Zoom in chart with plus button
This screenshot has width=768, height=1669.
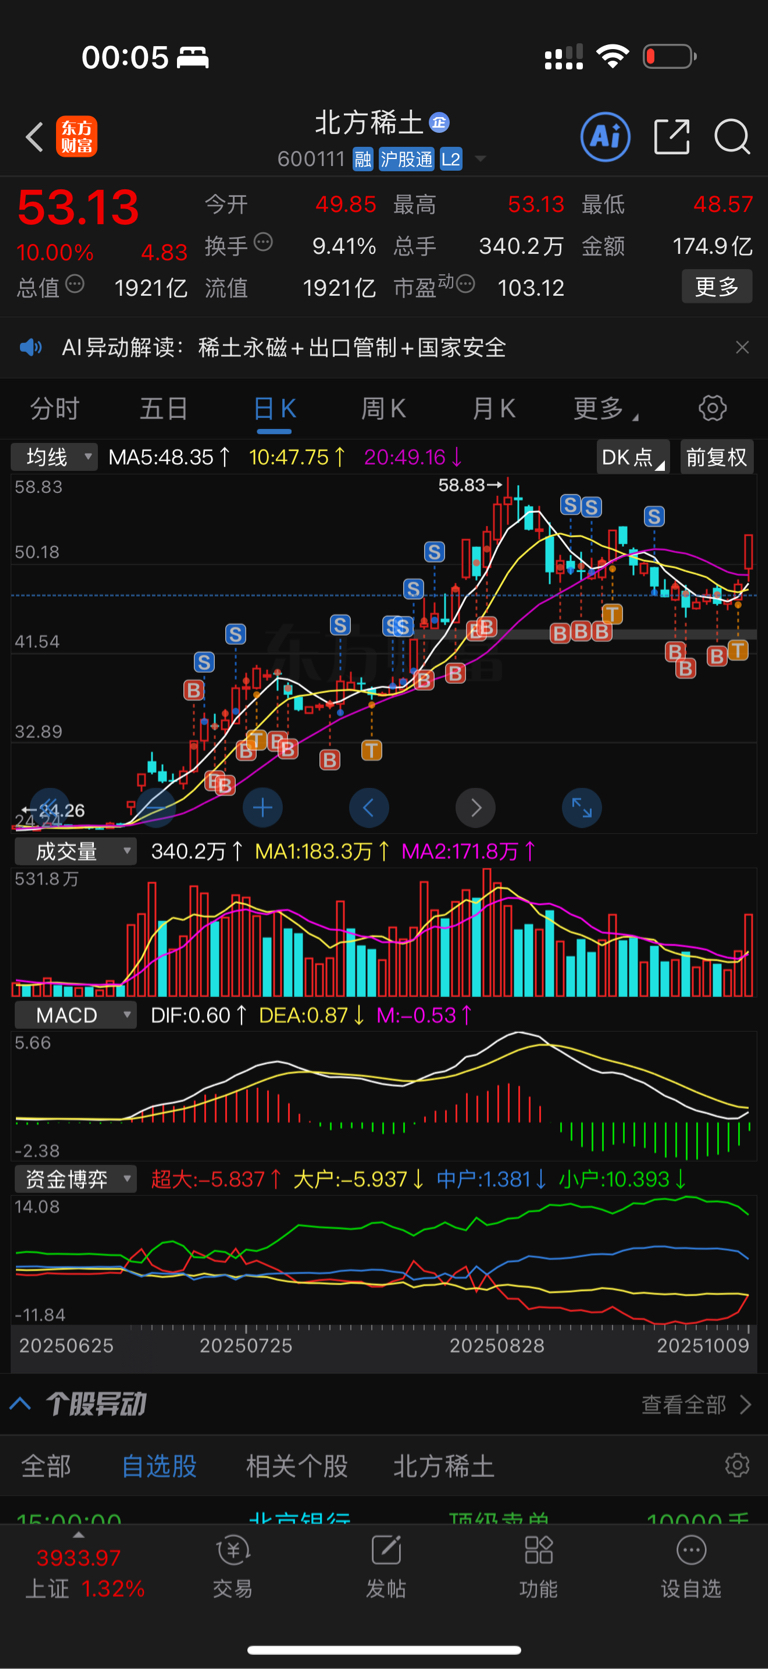[x=262, y=807]
